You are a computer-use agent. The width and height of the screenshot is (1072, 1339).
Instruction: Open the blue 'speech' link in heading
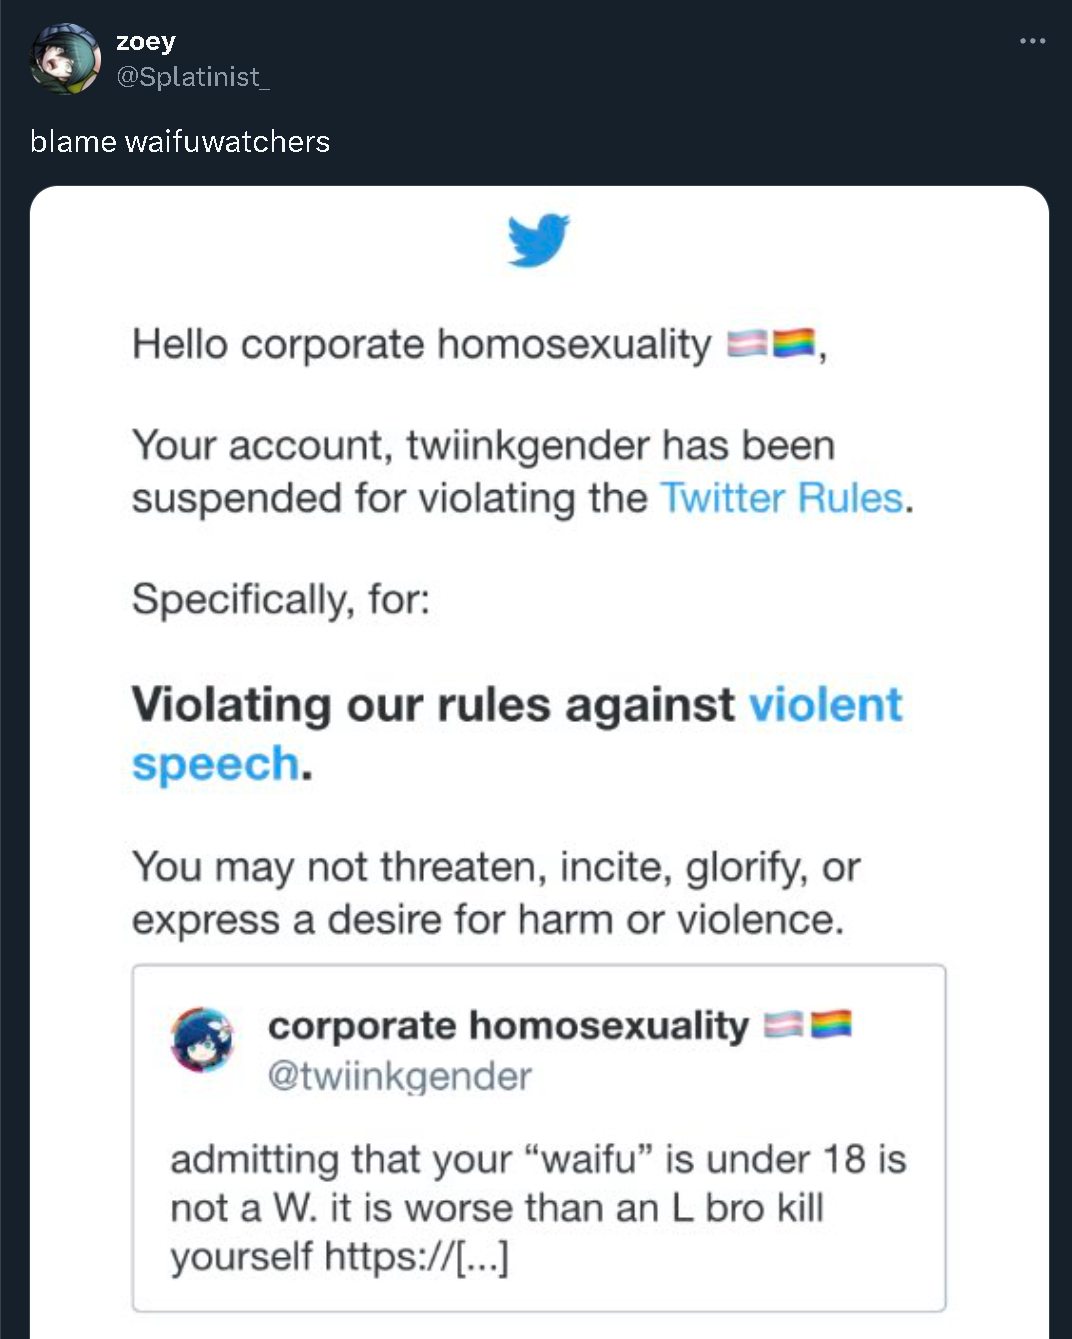pyautogui.click(x=216, y=765)
